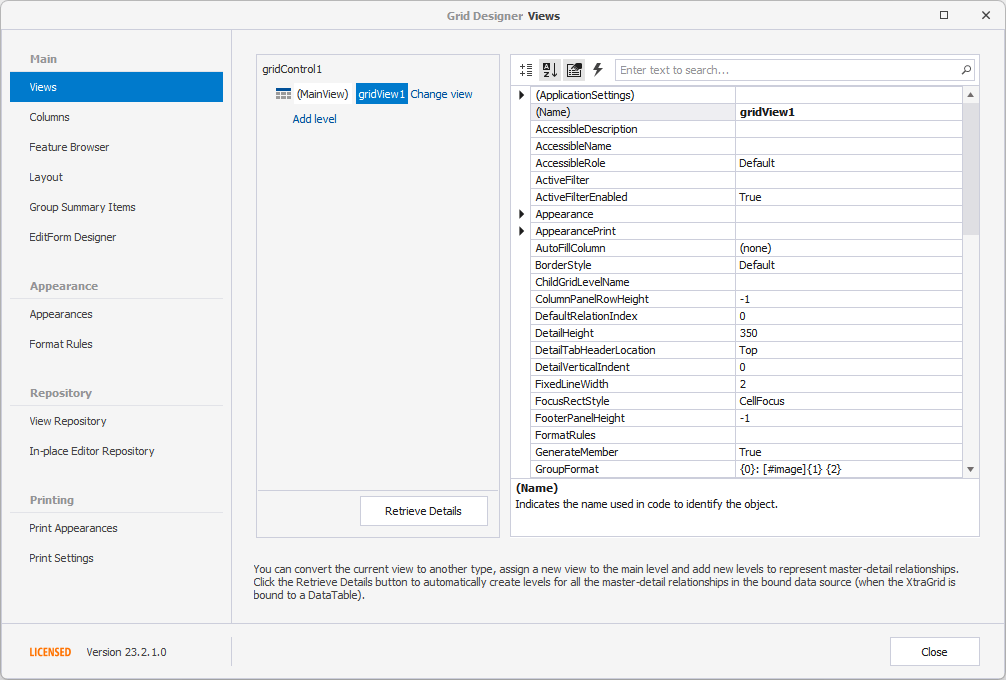The width and height of the screenshot is (1006, 680).
Task: Expand the (ApplicationSettings) property
Action: click(522, 95)
